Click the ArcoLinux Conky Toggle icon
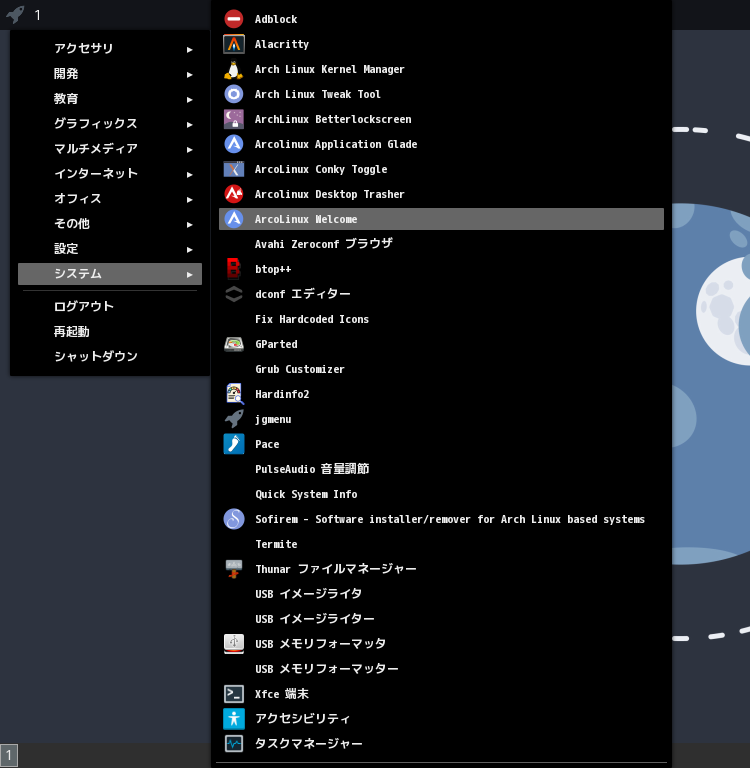The width and height of the screenshot is (750, 768). [x=234, y=169]
